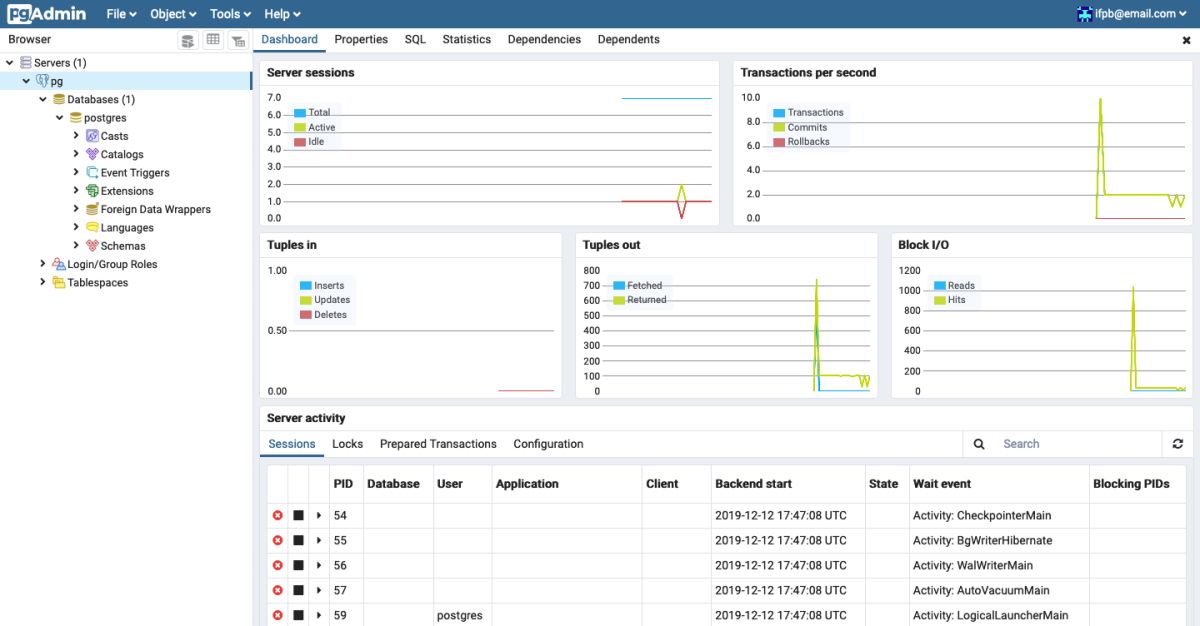
Task: Switch to the Dependencies tab
Action: [544, 40]
